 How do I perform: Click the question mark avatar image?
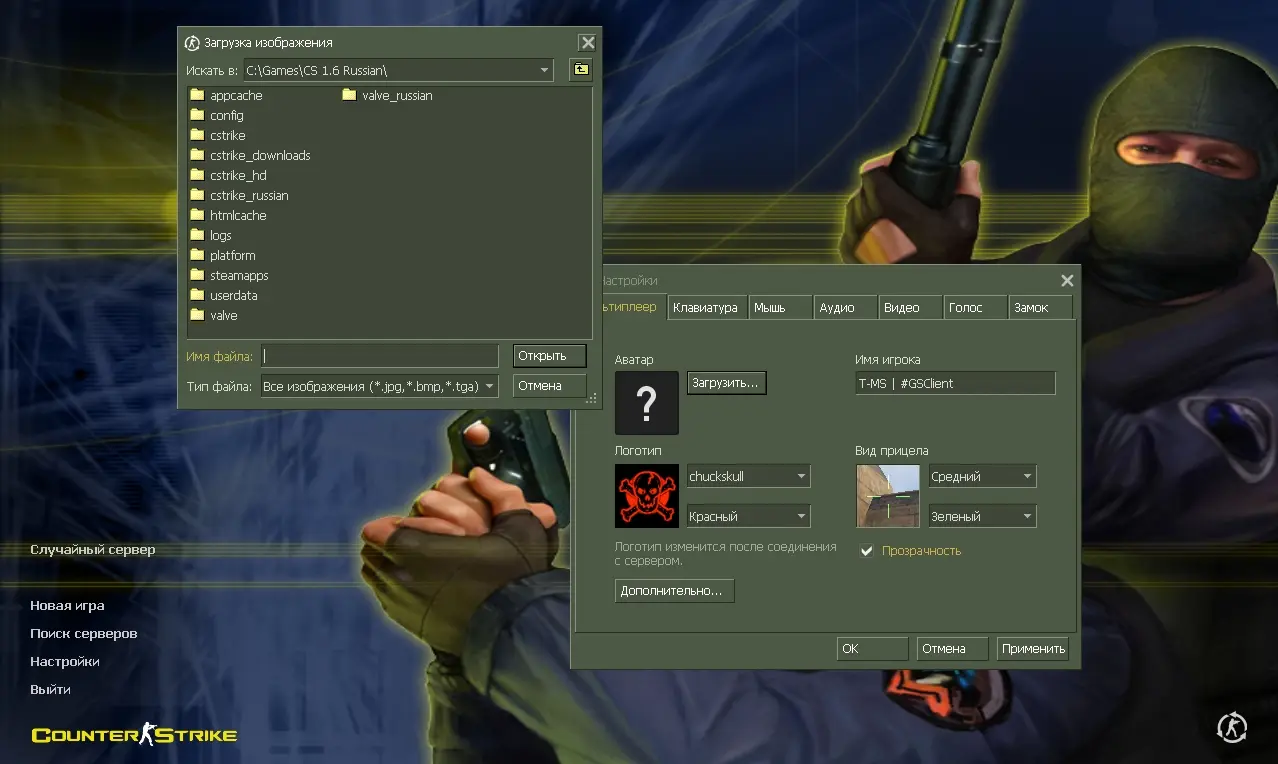coord(646,403)
